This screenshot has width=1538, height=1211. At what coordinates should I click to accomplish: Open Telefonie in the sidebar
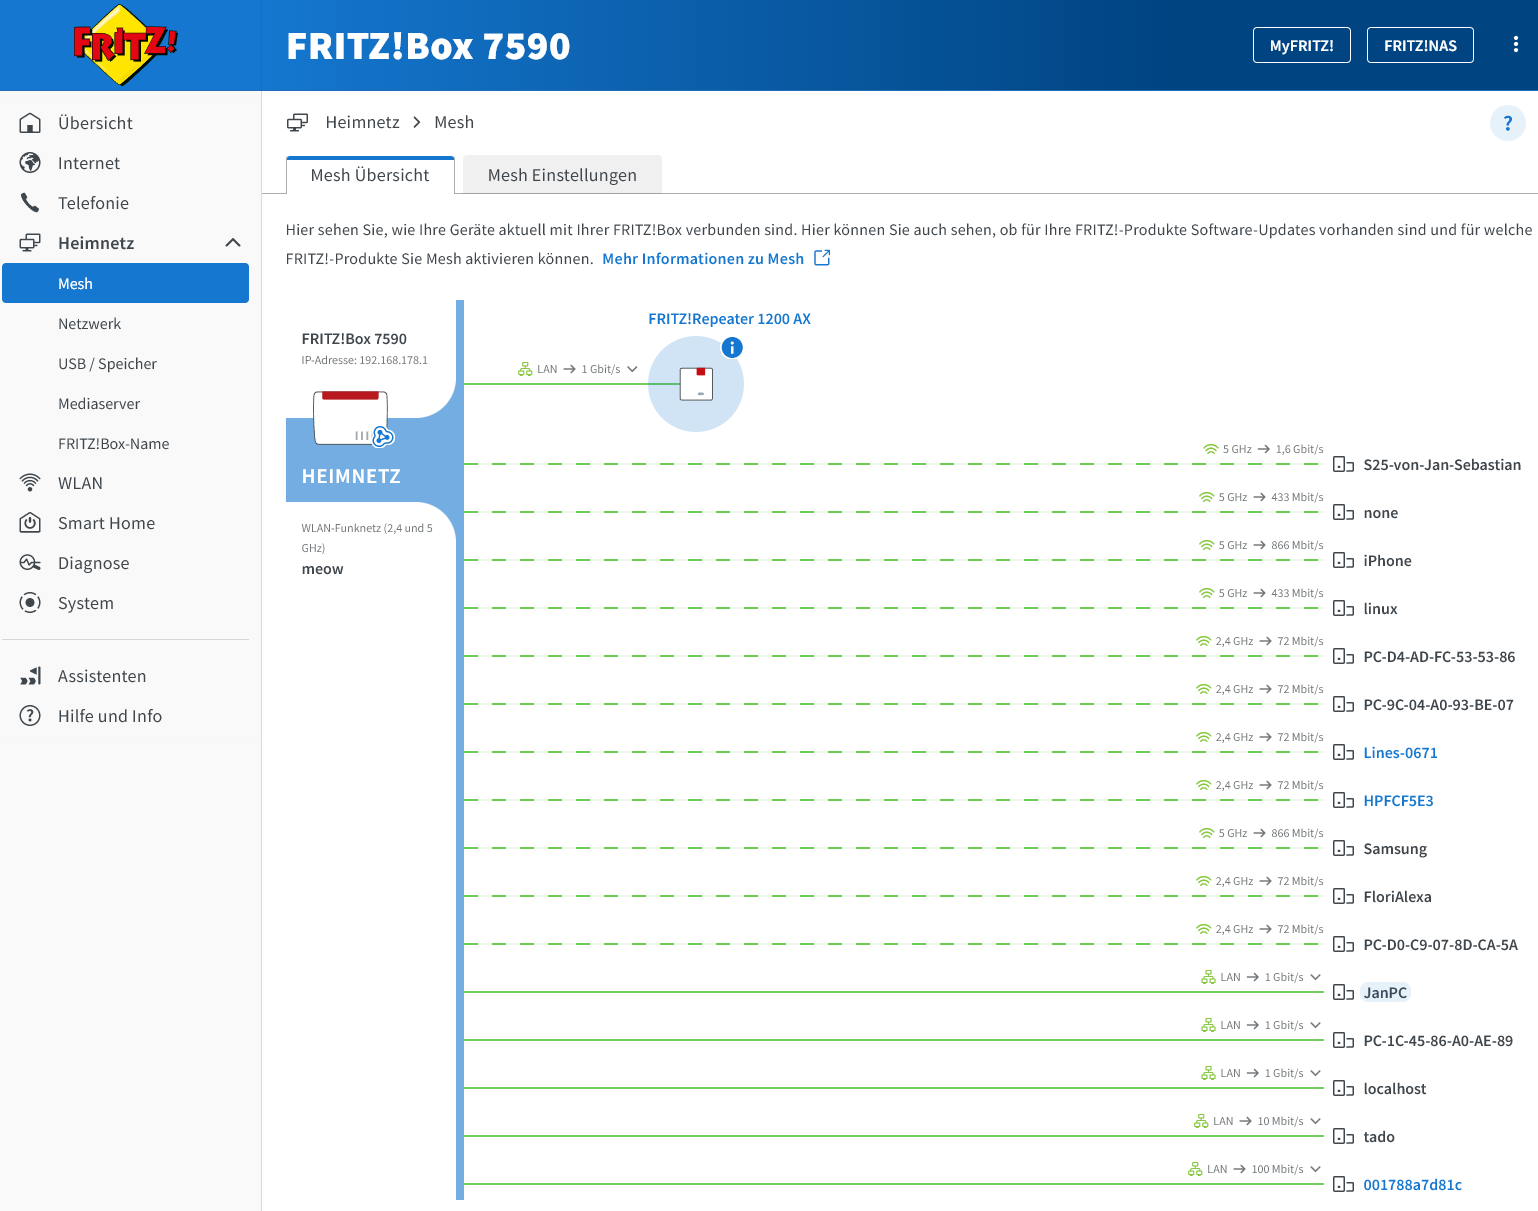[x=125, y=203]
